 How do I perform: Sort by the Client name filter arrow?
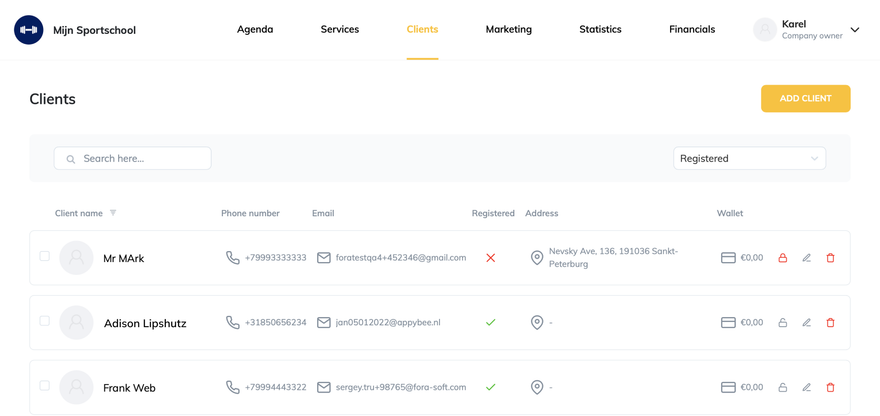pos(113,213)
